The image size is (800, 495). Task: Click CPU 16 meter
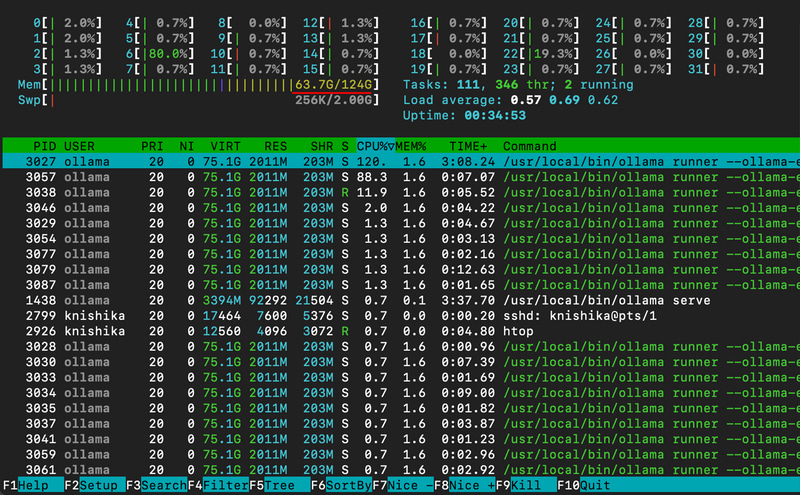(449, 23)
